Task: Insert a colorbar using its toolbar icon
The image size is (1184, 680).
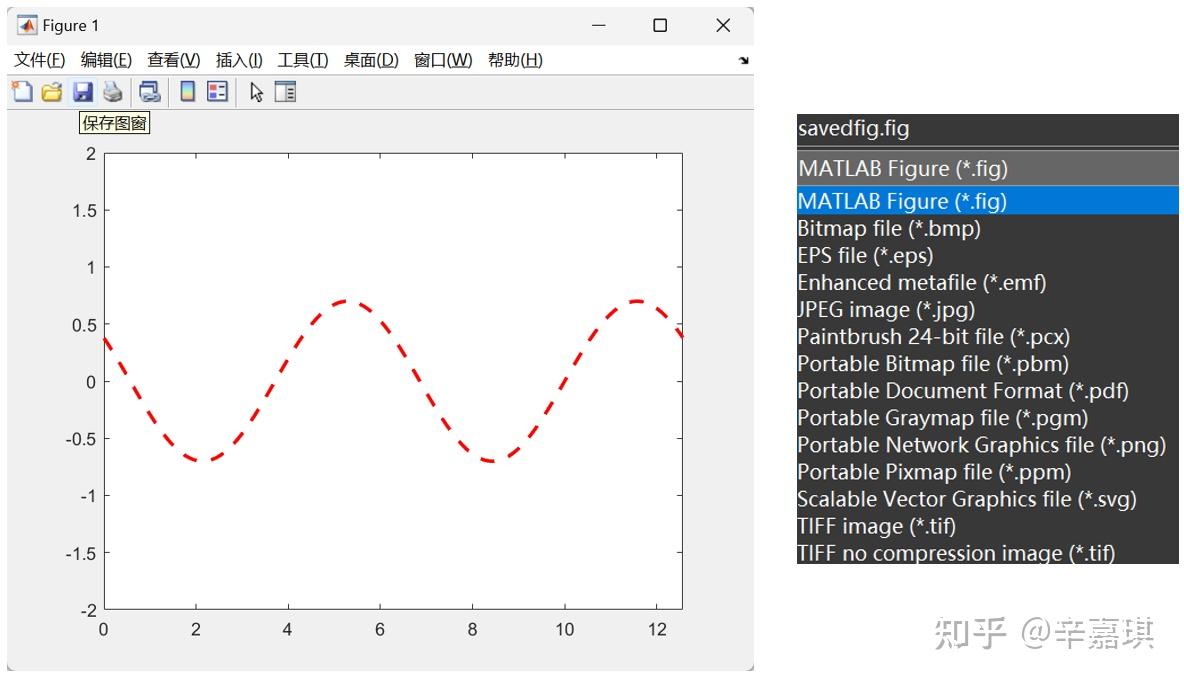Action: click(x=185, y=91)
